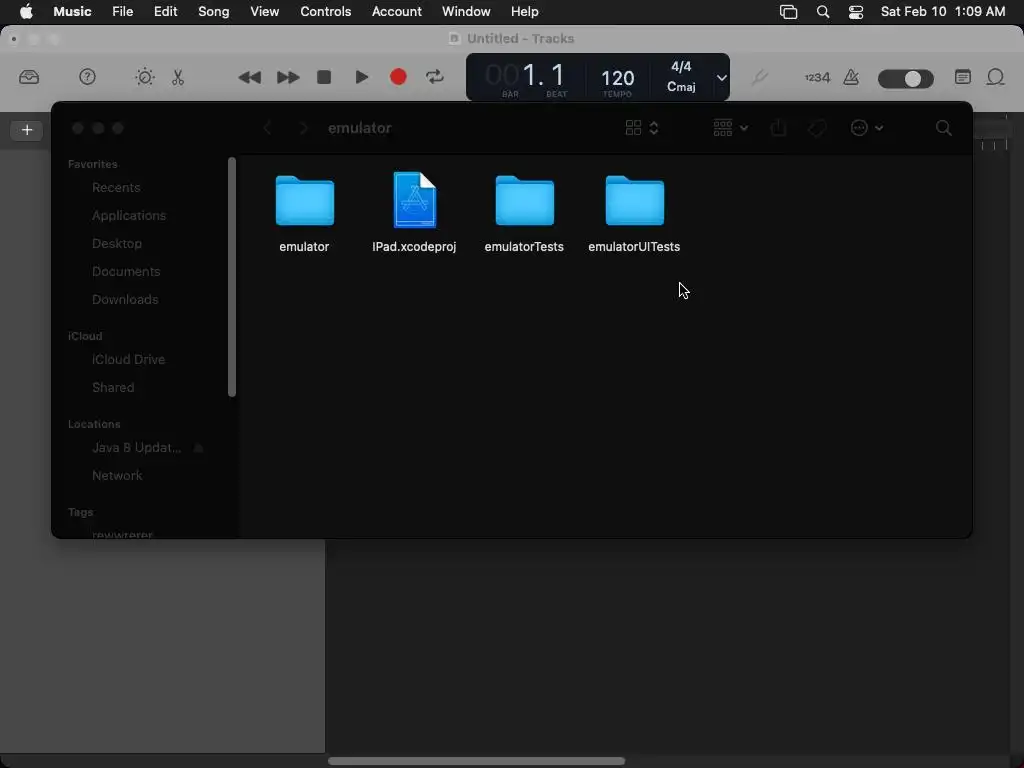Image resolution: width=1024 pixels, height=768 pixels.
Task: Add a new track with plus button
Action: pyautogui.click(x=27, y=130)
